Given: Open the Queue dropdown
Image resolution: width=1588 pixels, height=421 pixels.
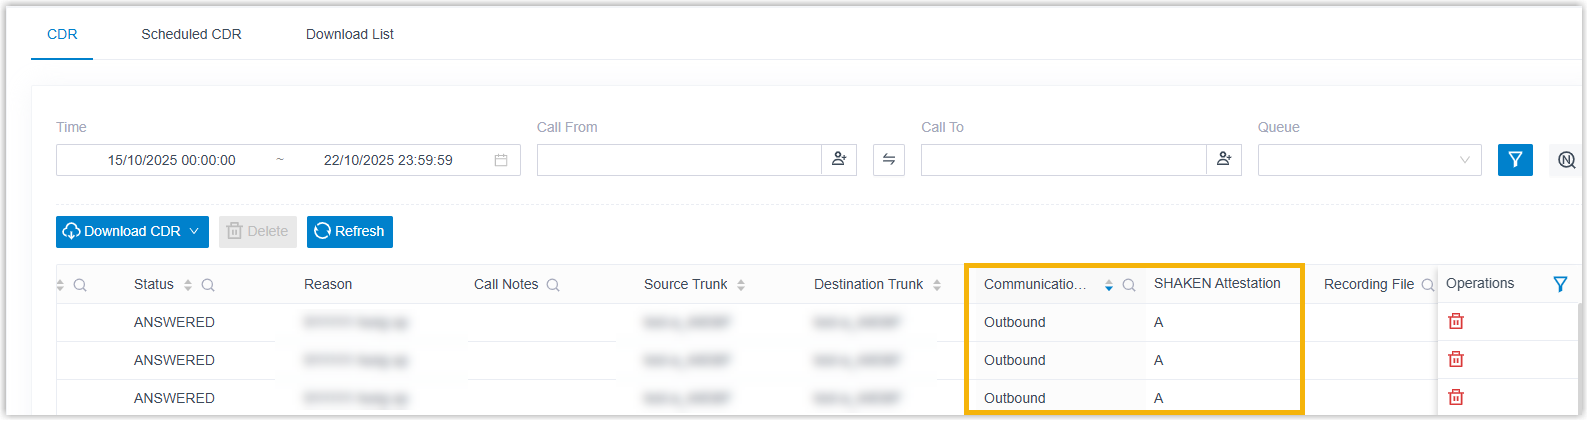Looking at the screenshot, I should 1369,160.
